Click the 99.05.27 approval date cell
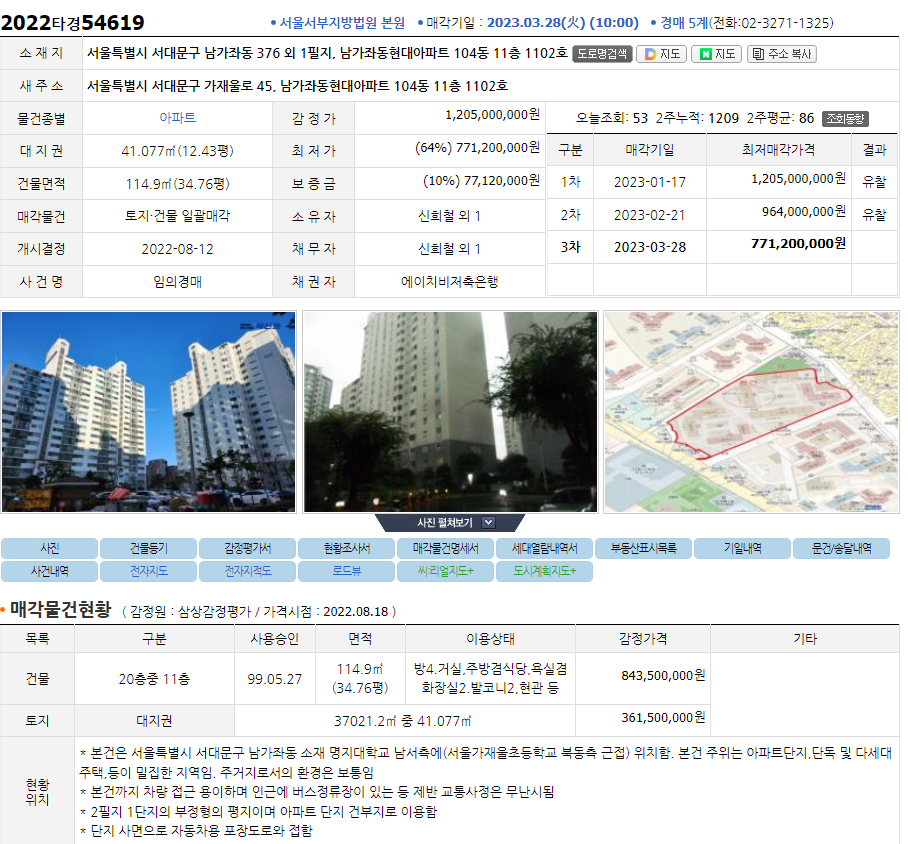 coord(274,679)
